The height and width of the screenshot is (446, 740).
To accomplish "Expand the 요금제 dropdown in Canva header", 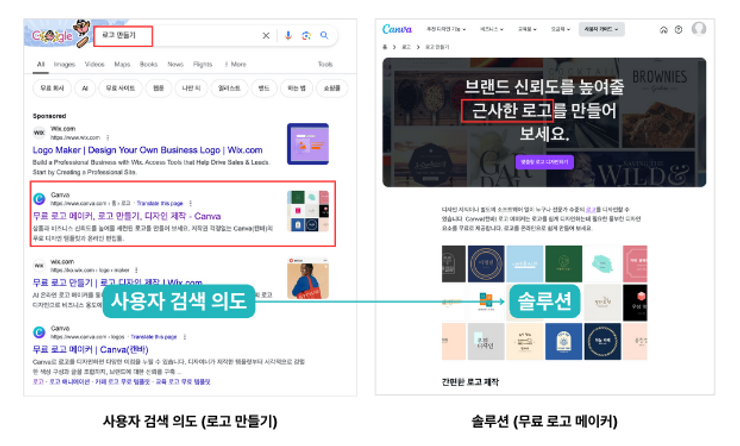I will (560, 29).
